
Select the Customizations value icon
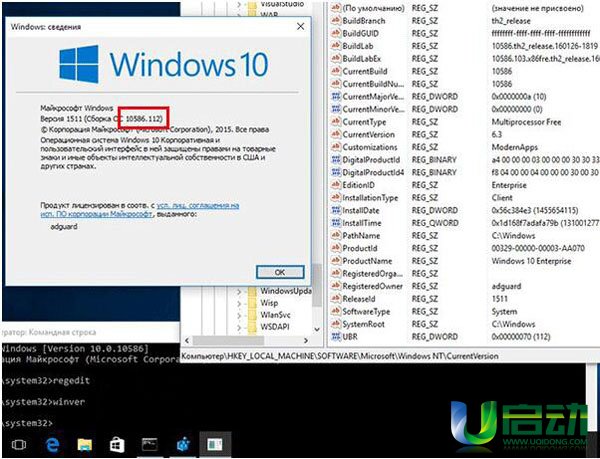(336, 147)
